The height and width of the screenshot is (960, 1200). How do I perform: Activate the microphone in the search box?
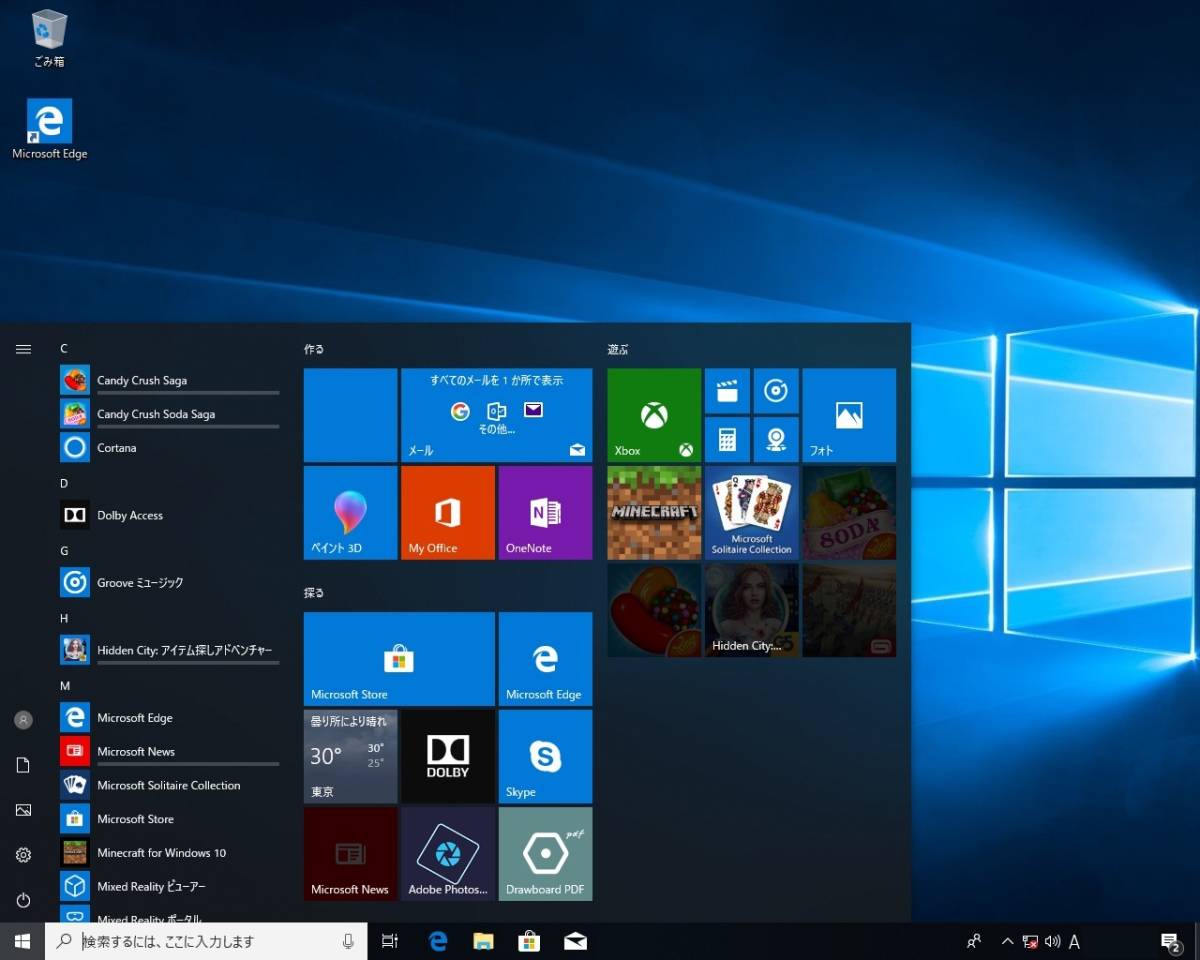tap(348, 941)
